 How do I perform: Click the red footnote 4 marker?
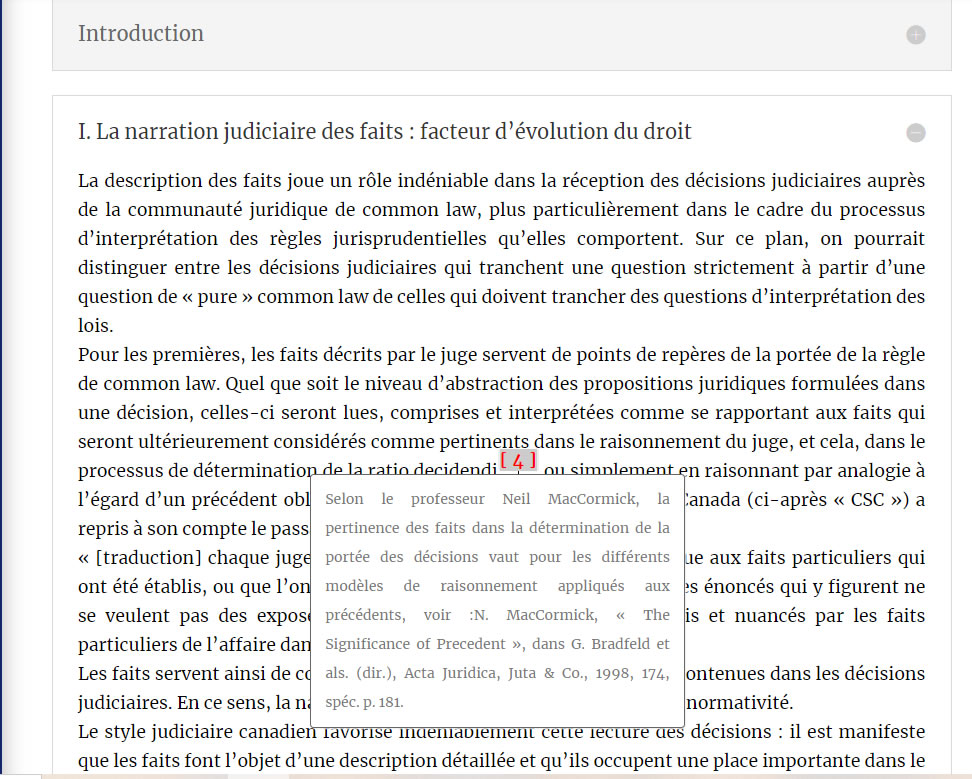(x=518, y=461)
